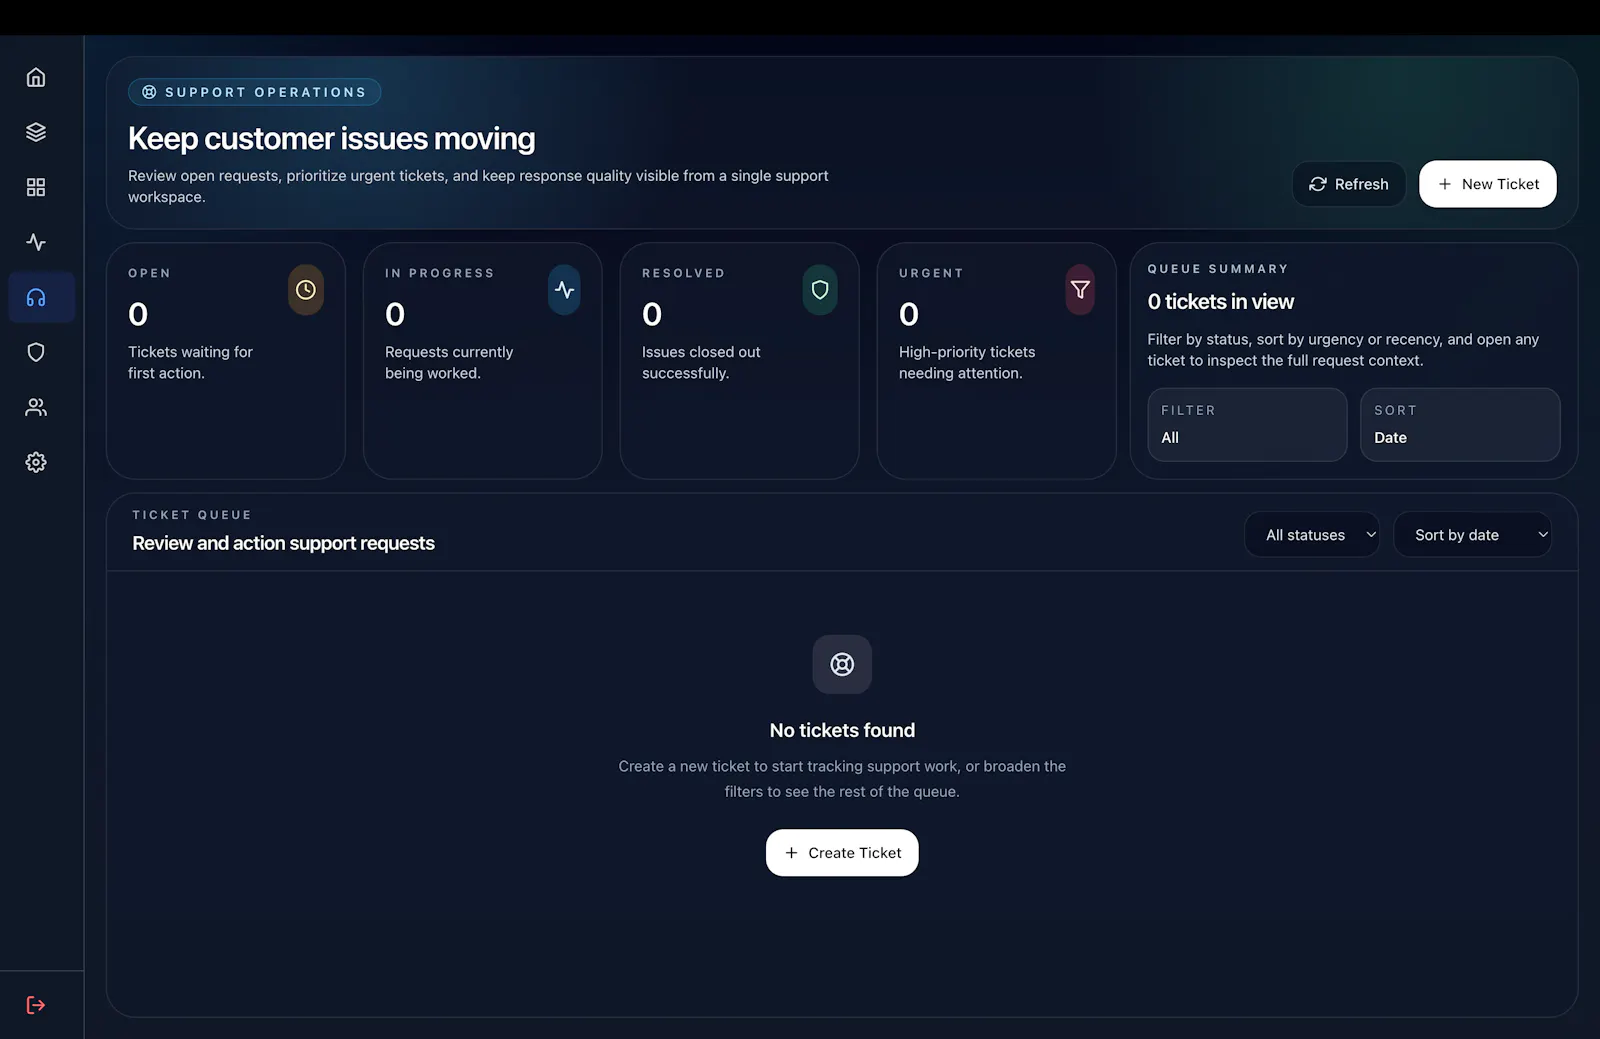Refresh the ticket list
This screenshot has width=1600, height=1039.
click(x=1349, y=184)
